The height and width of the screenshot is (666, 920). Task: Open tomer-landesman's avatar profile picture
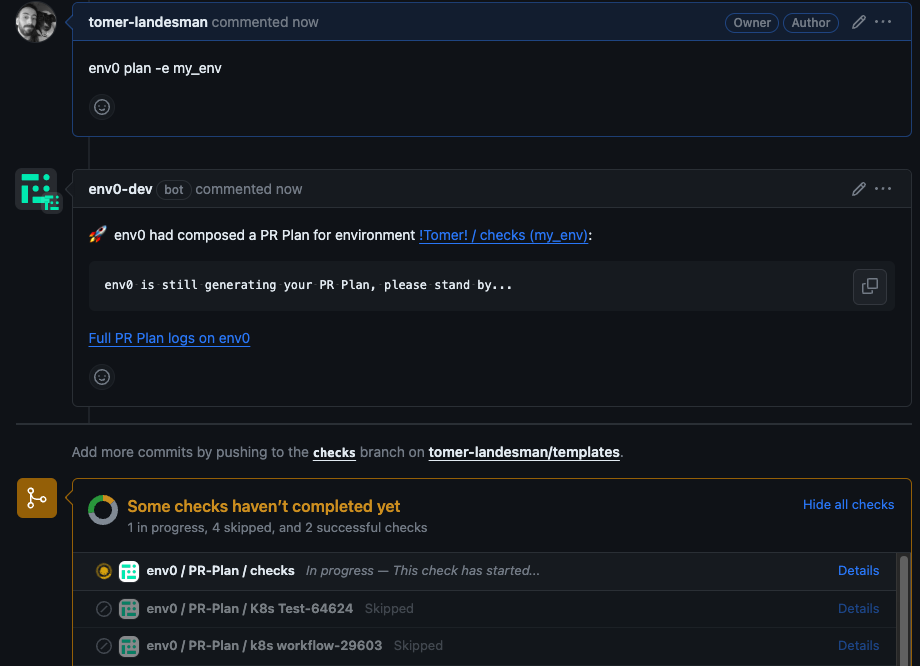[x=36, y=22]
